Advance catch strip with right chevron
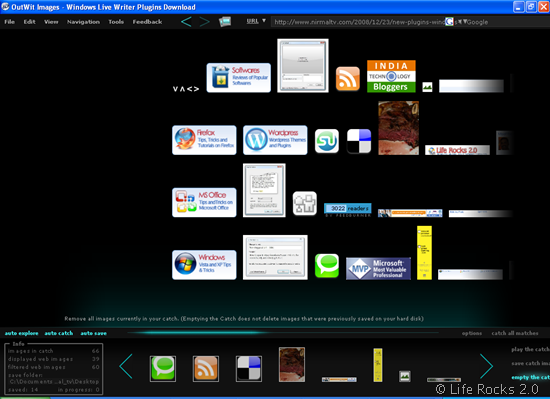 [x=486, y=366]
